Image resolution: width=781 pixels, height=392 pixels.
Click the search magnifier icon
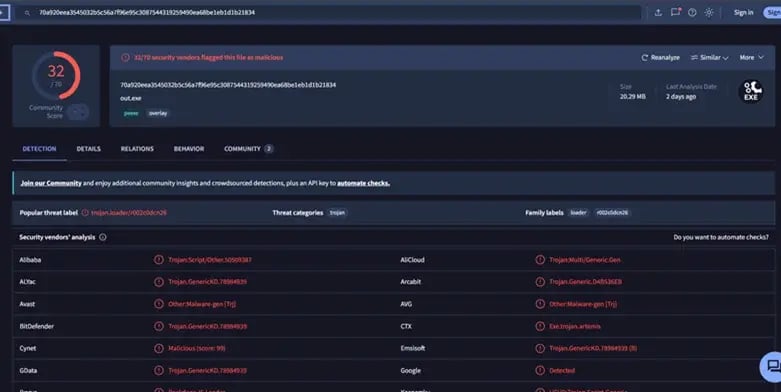(x=27, y=12)
